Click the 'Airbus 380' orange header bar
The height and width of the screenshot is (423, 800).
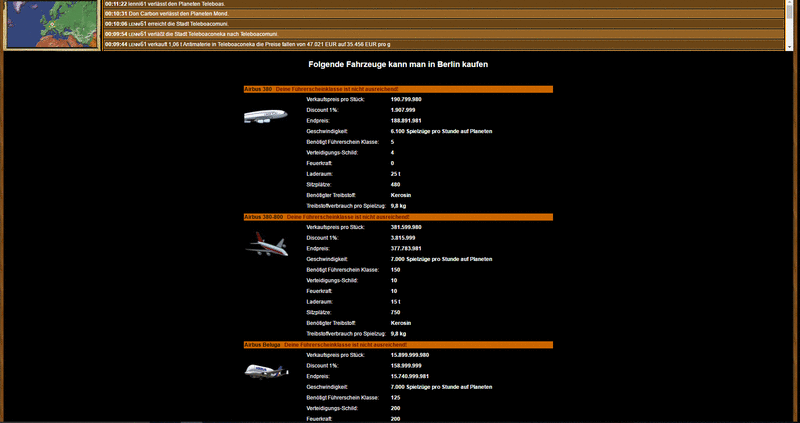398,89
